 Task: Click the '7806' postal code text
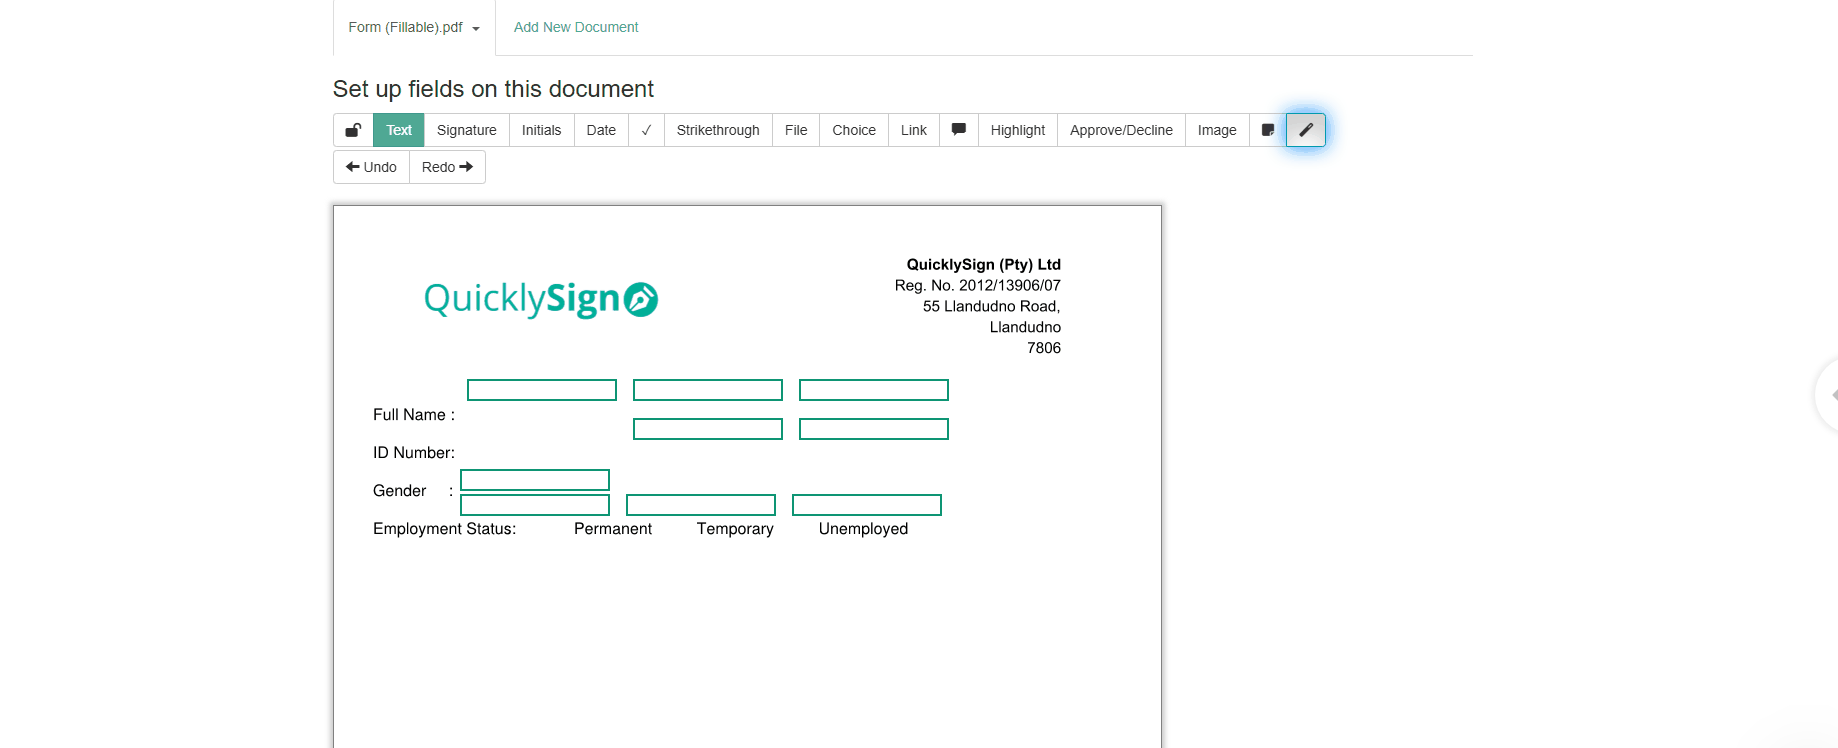pos(1044,348)
